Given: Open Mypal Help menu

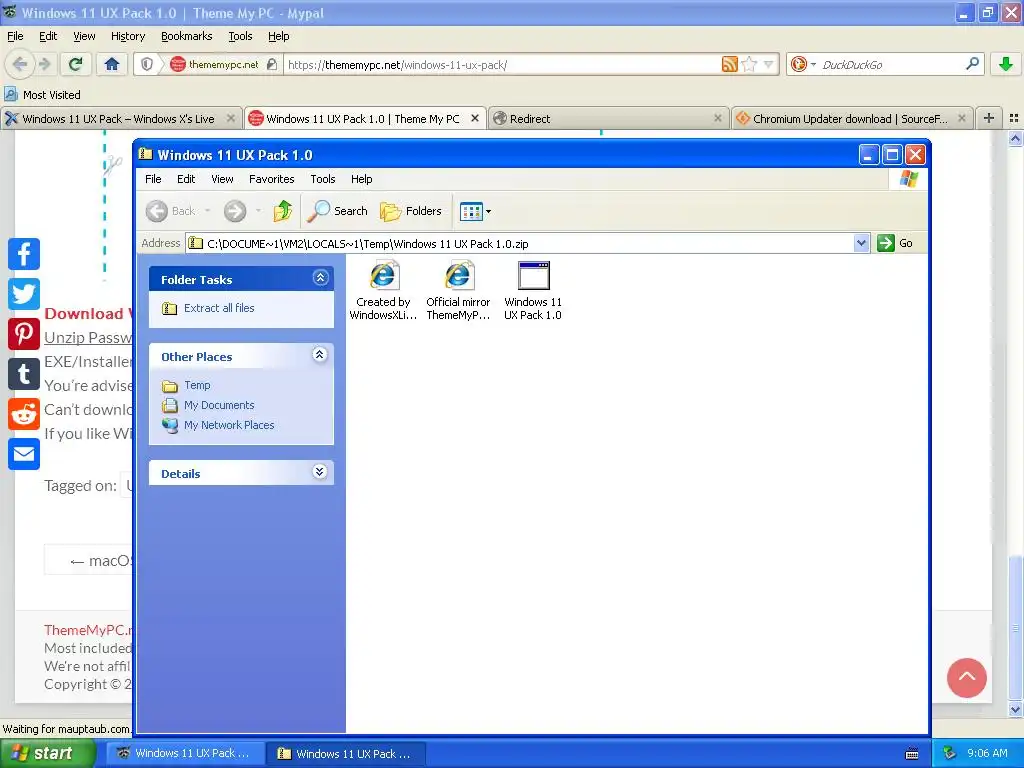Looking at the screenshot, I should [x=278, y=36].
